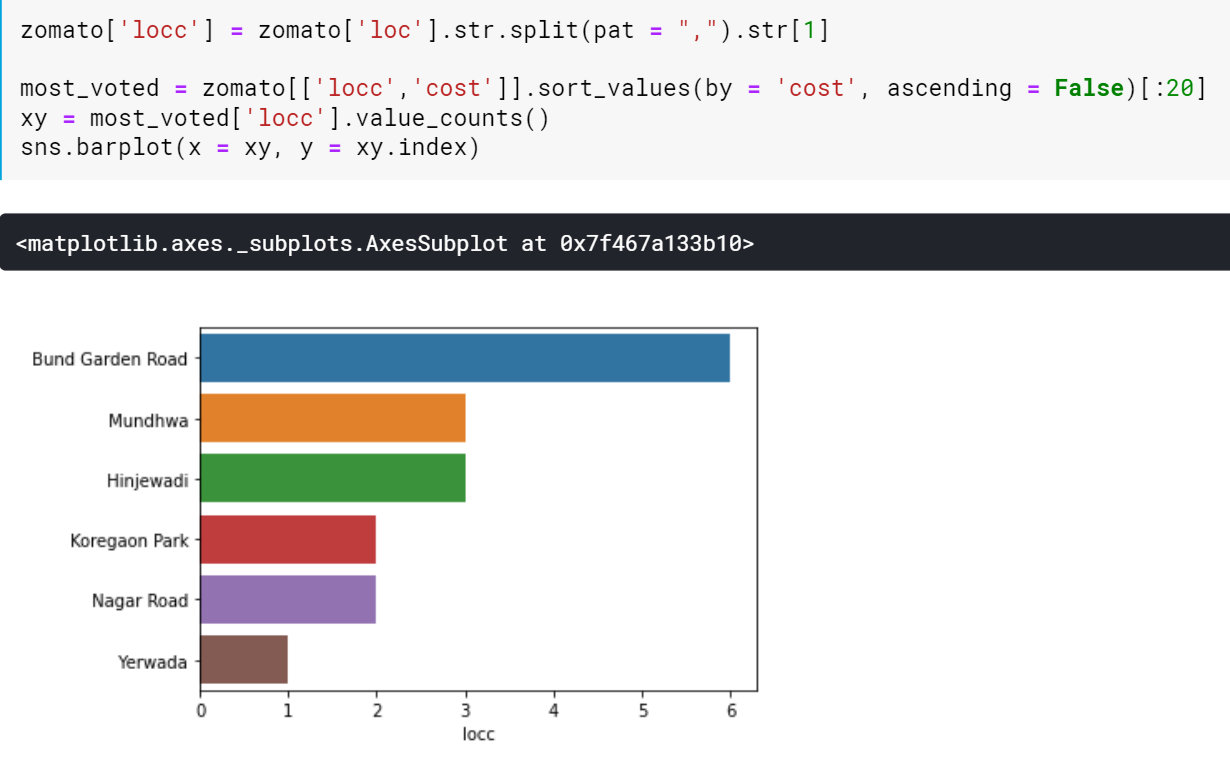
Task: Click the x-axis tick label 4
Action: coord(554,711)
